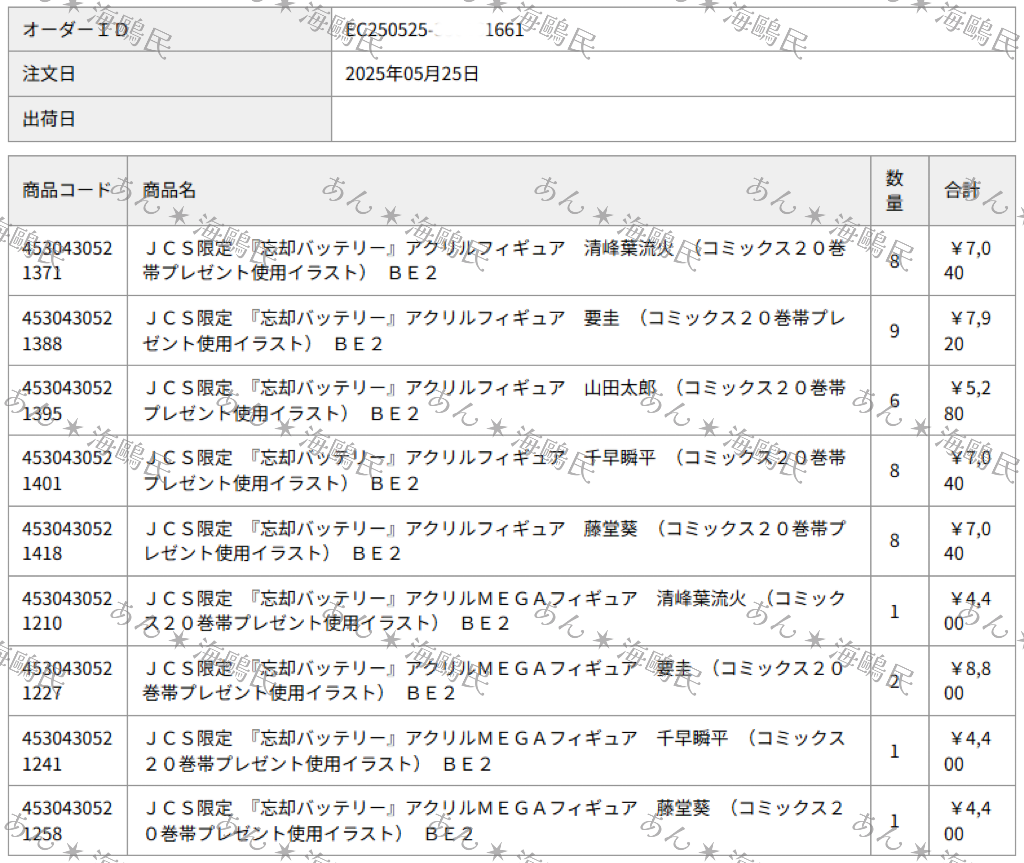Click the 注文日 label cell

[170, 74]
